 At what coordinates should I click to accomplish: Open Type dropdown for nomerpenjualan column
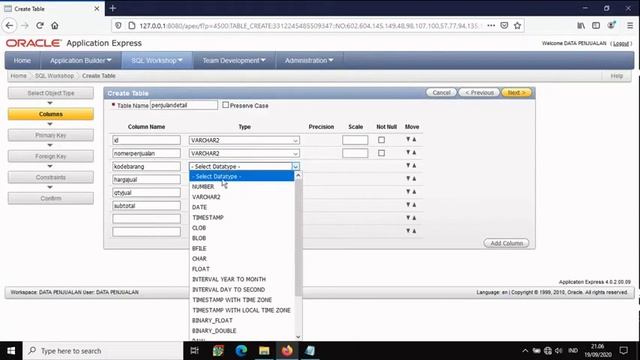[244, 153]
